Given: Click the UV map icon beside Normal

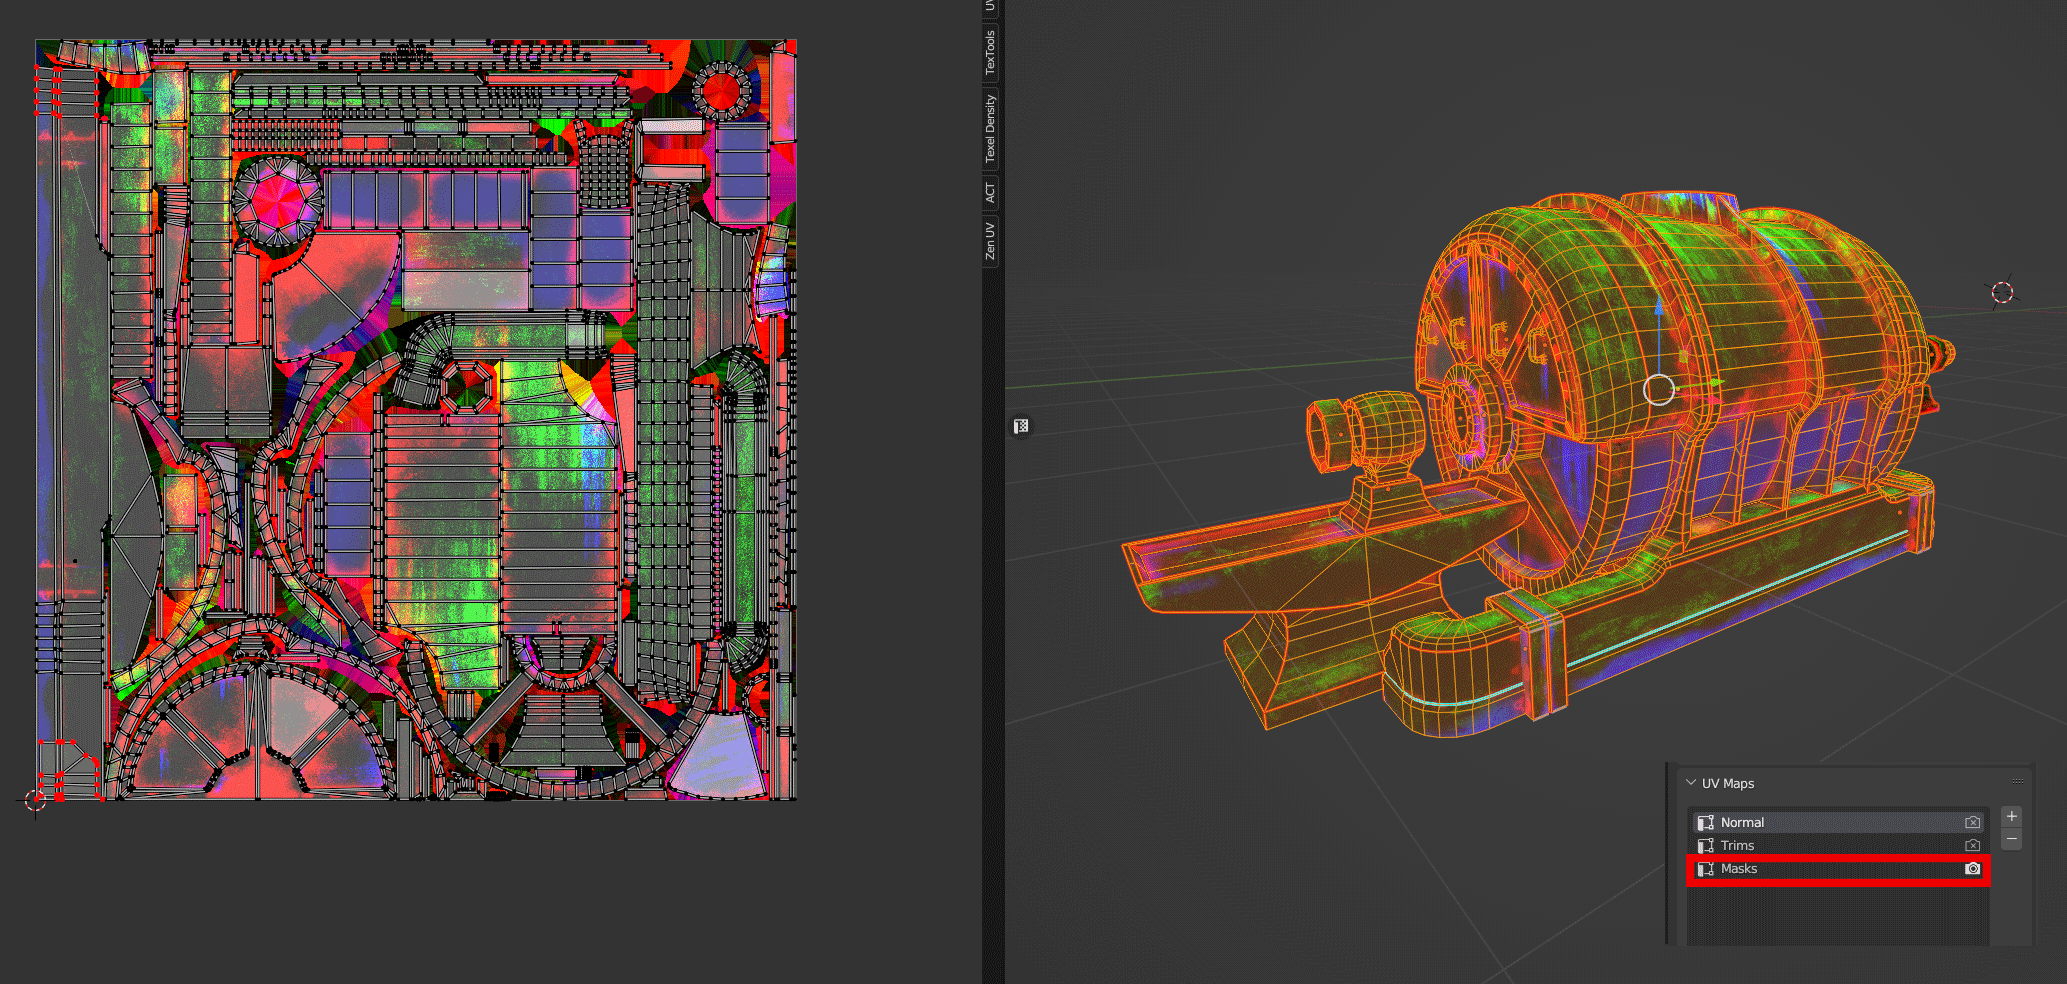Looking at the screenshot, I should click(x=1706, y=823).
